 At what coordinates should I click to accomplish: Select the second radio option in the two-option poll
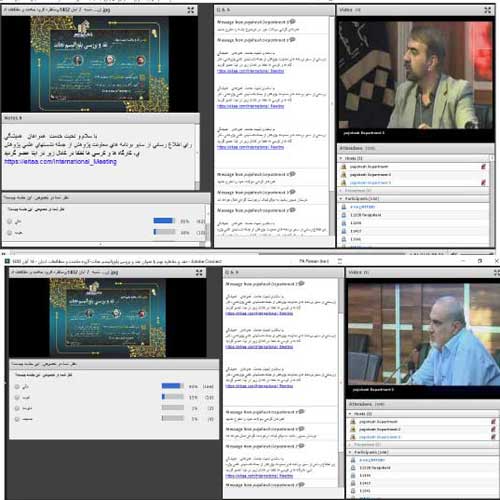coord(10,233)
